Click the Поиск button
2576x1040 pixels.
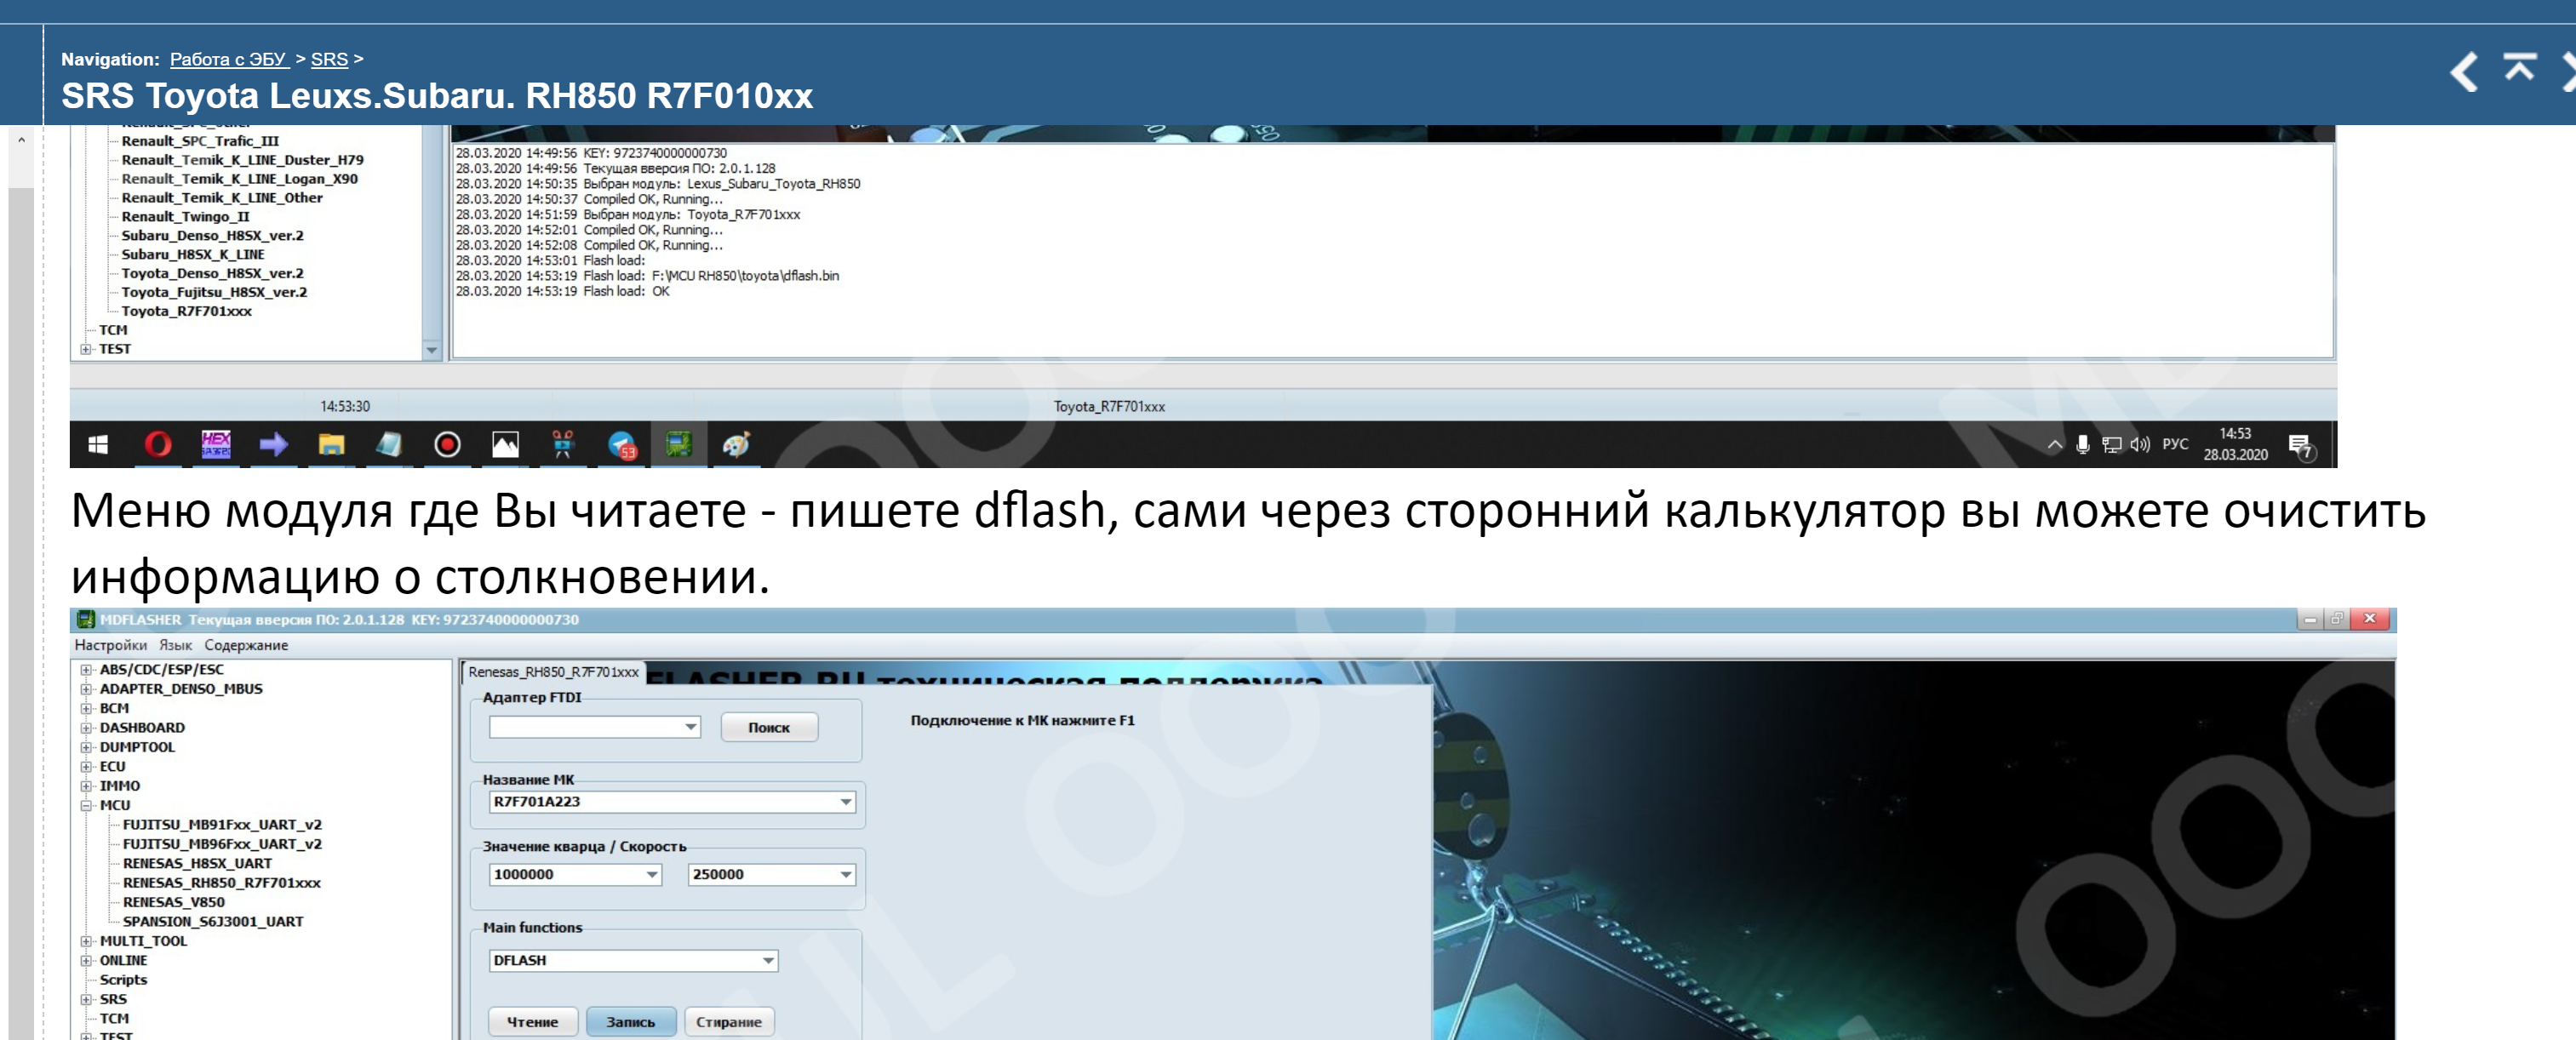point(769,727)
